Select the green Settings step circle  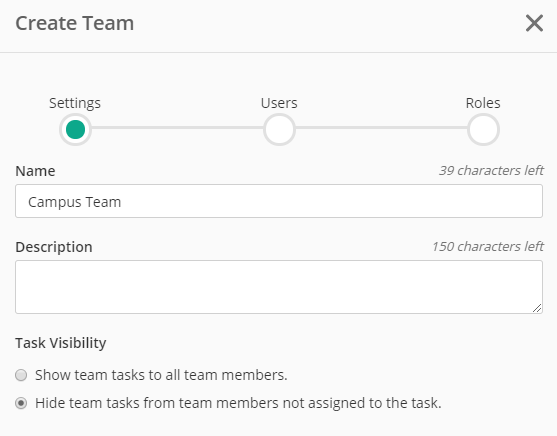click(75, 129)
